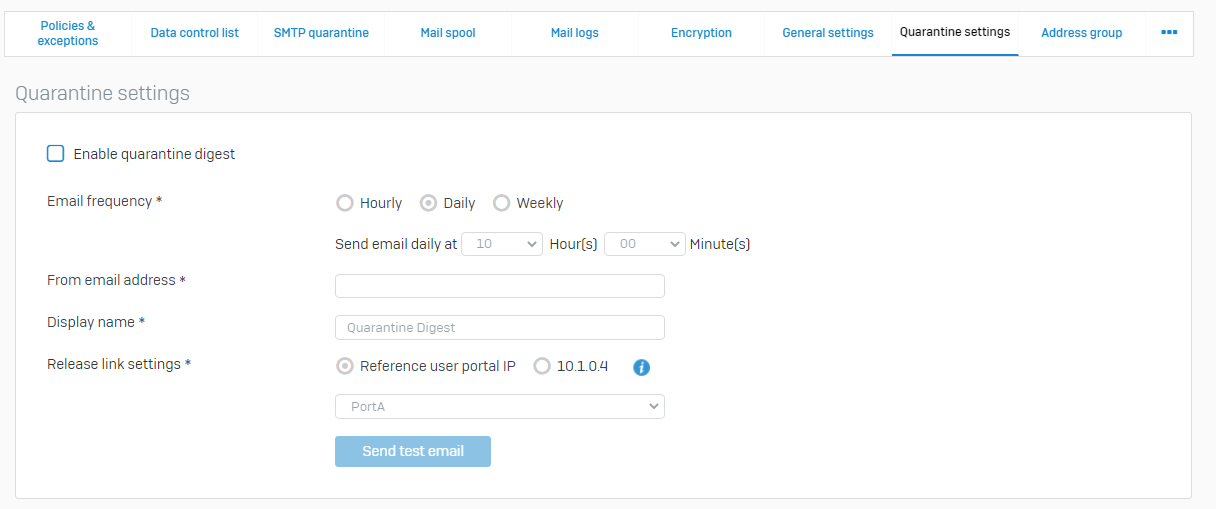Image resolution: width=1216 pixels, height=509 pixels.
Task: Select Hourly email frequency
Action: click(x=345, y=203)
